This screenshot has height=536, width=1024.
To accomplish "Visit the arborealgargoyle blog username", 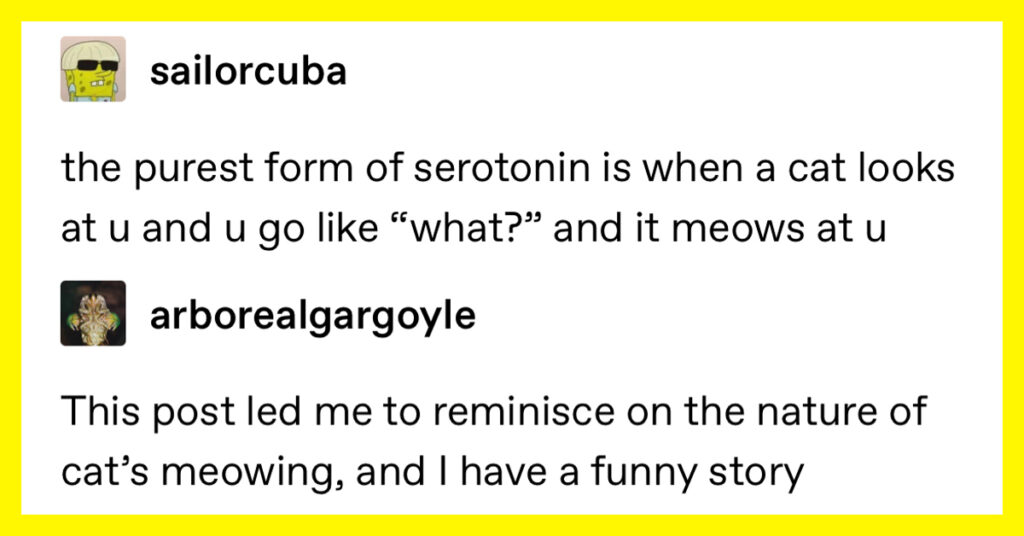I will 313,317.
